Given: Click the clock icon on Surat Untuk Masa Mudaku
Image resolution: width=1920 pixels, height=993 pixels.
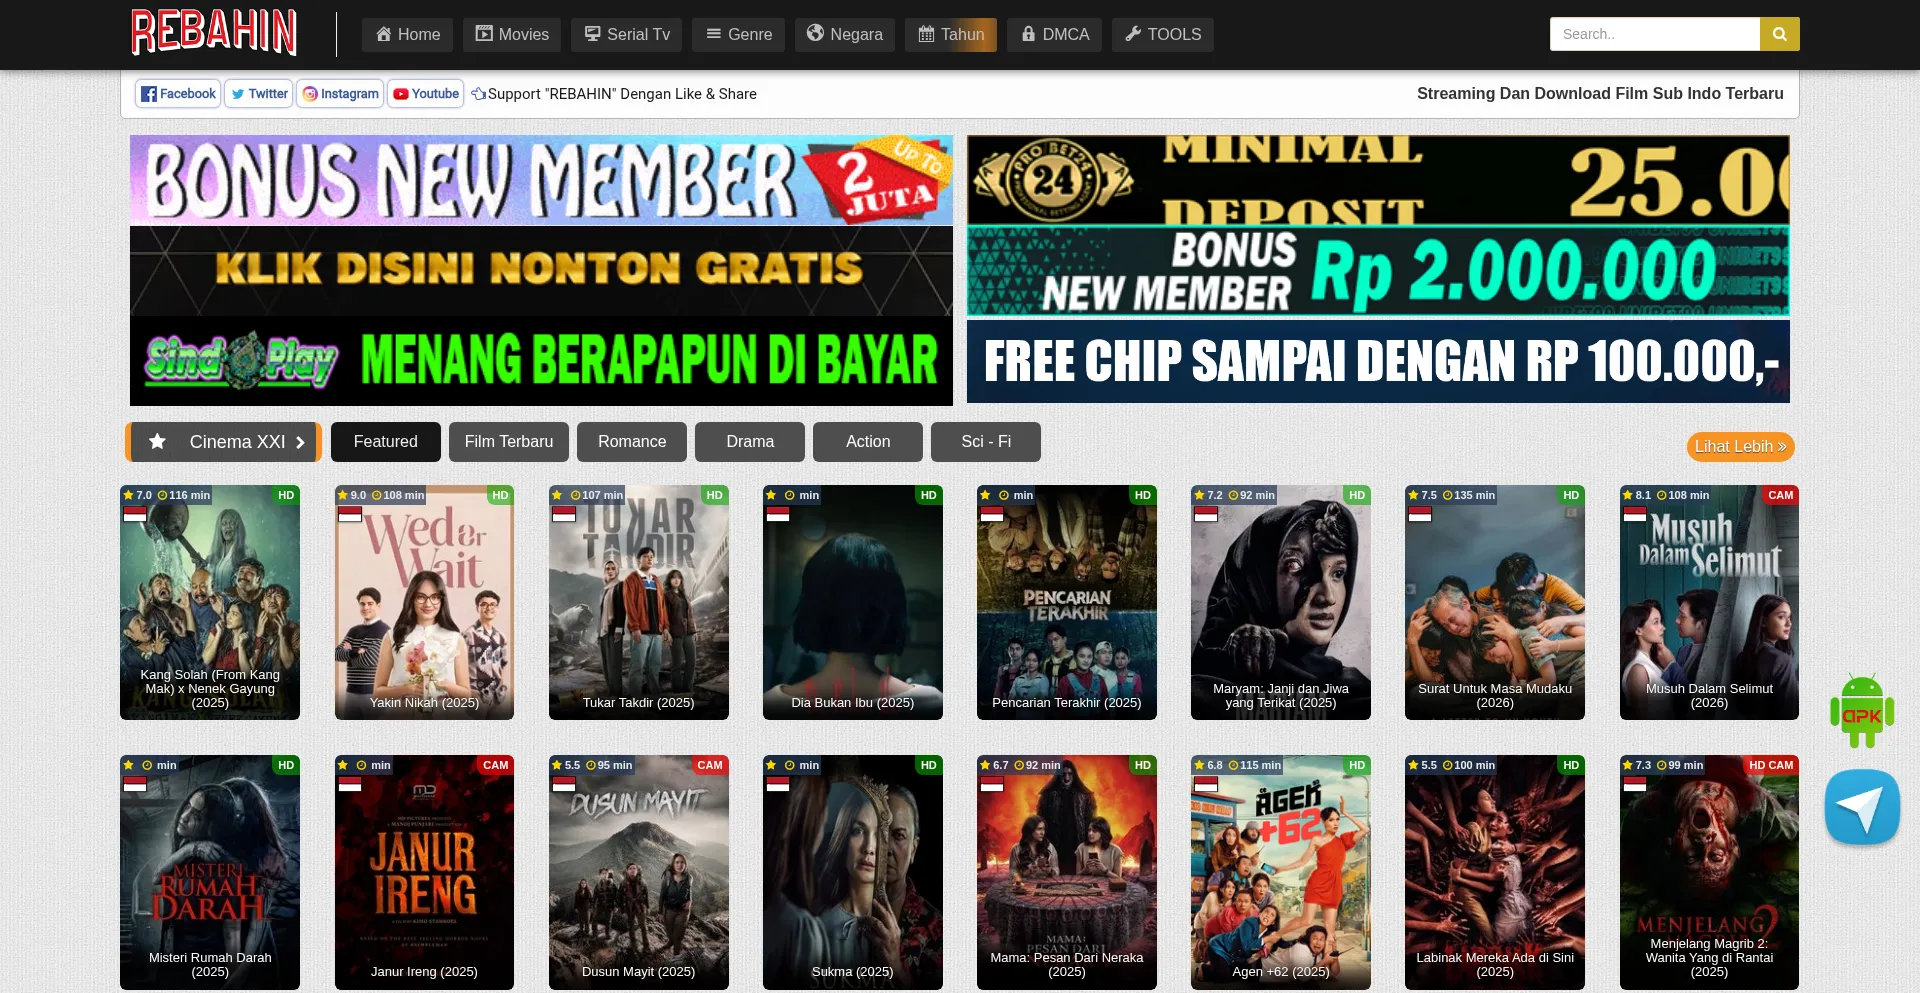Looking at the screenshot, I should (x=1447, y=495).
